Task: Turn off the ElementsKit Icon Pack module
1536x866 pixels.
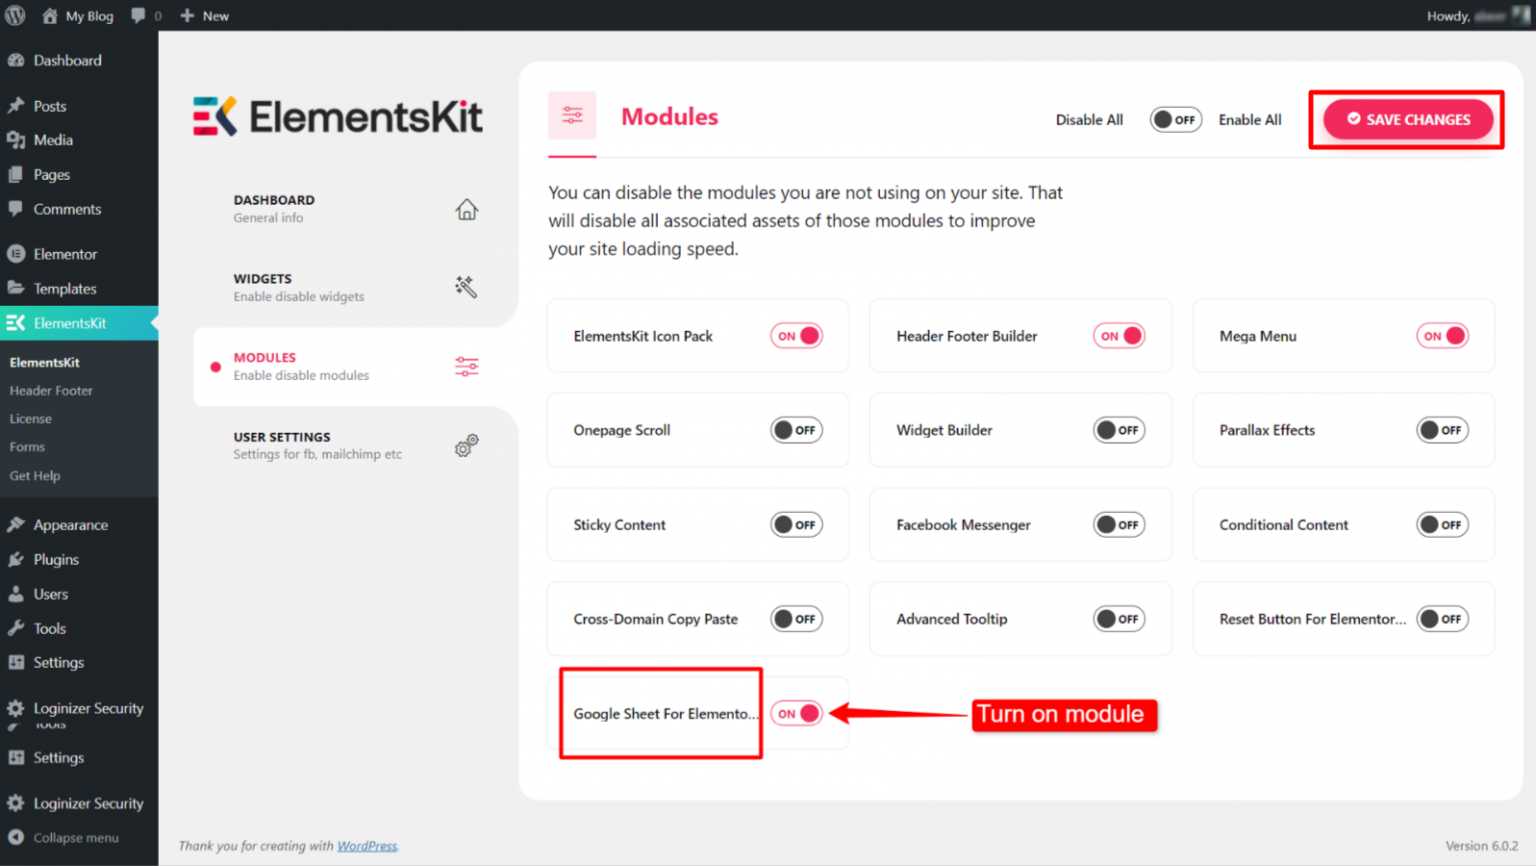Action: [x=796, y=336]
